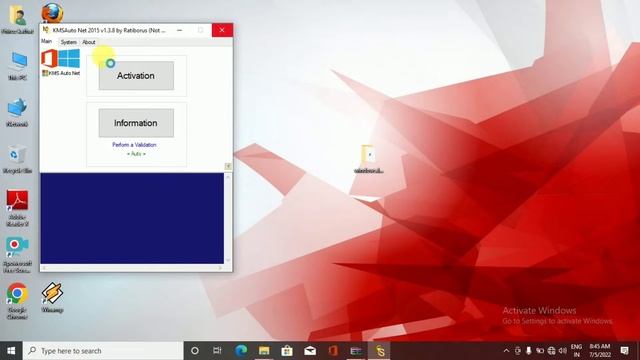The width and height of the screenshot is (640, 360).
Task: Open Perform a Validation link
Action: point(134,145)
